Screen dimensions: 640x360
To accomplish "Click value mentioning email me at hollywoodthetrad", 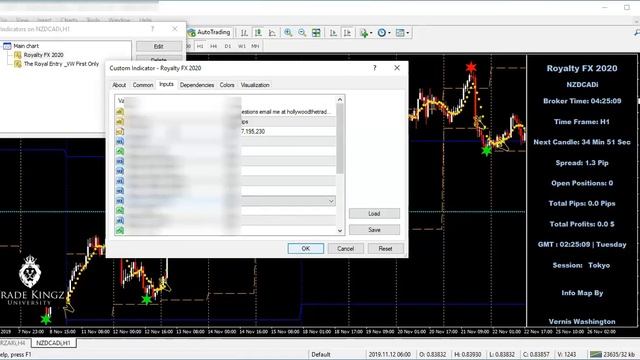I will coord(288,111).
